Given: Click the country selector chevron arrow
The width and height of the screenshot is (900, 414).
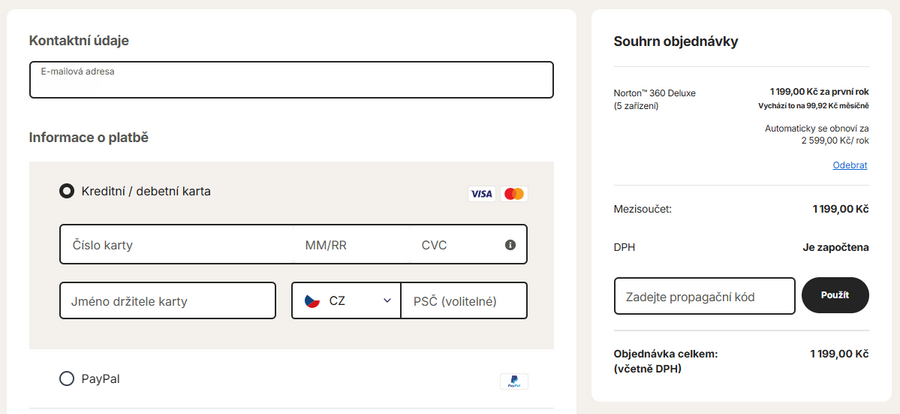Looking at the screenshot, I should click(x=387, y=300).
